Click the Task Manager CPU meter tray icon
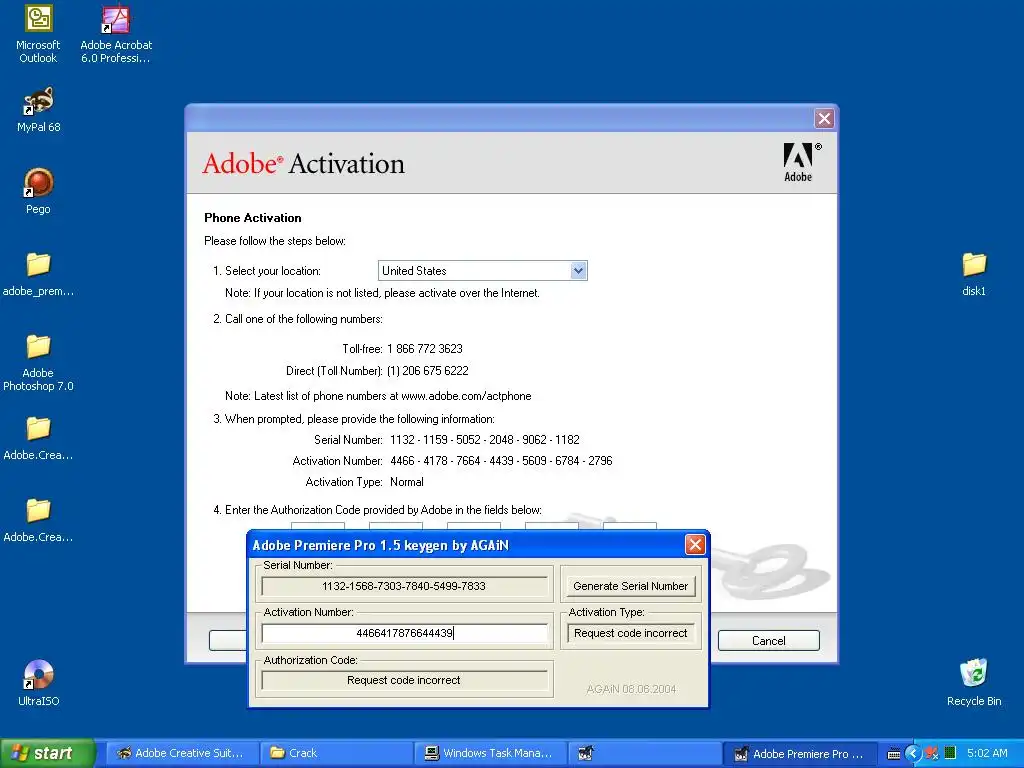The width and height of the screenshot is (1024, 768). 950,753
